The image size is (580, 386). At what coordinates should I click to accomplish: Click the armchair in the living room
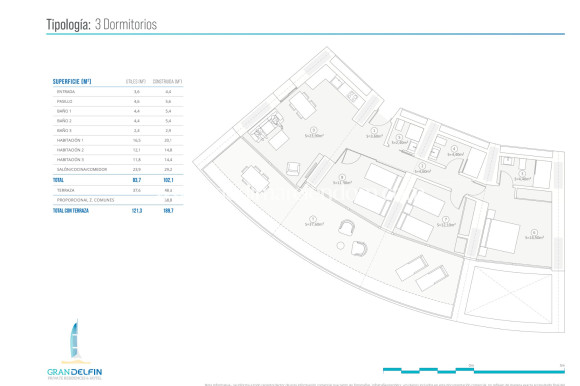click(293, 169)
